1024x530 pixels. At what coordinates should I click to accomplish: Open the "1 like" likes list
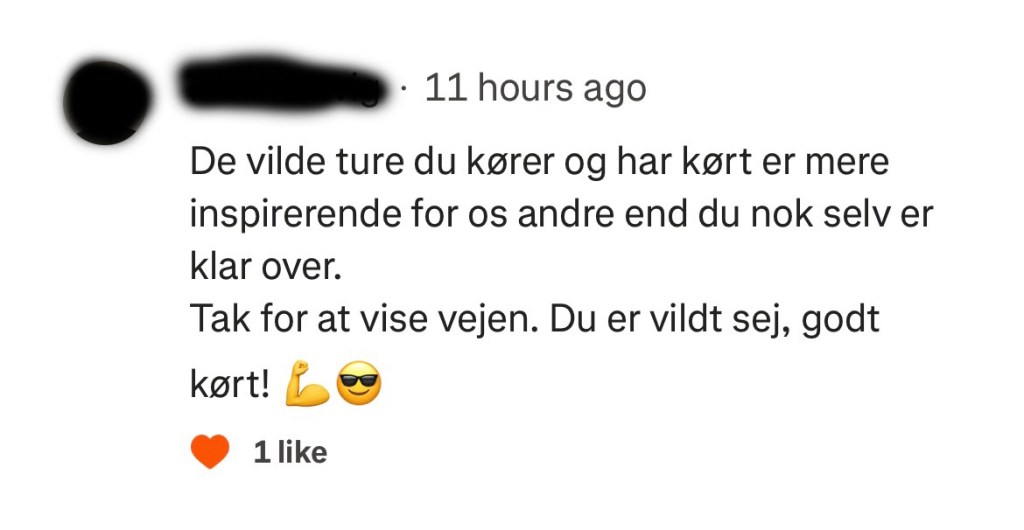click(290, 452)
